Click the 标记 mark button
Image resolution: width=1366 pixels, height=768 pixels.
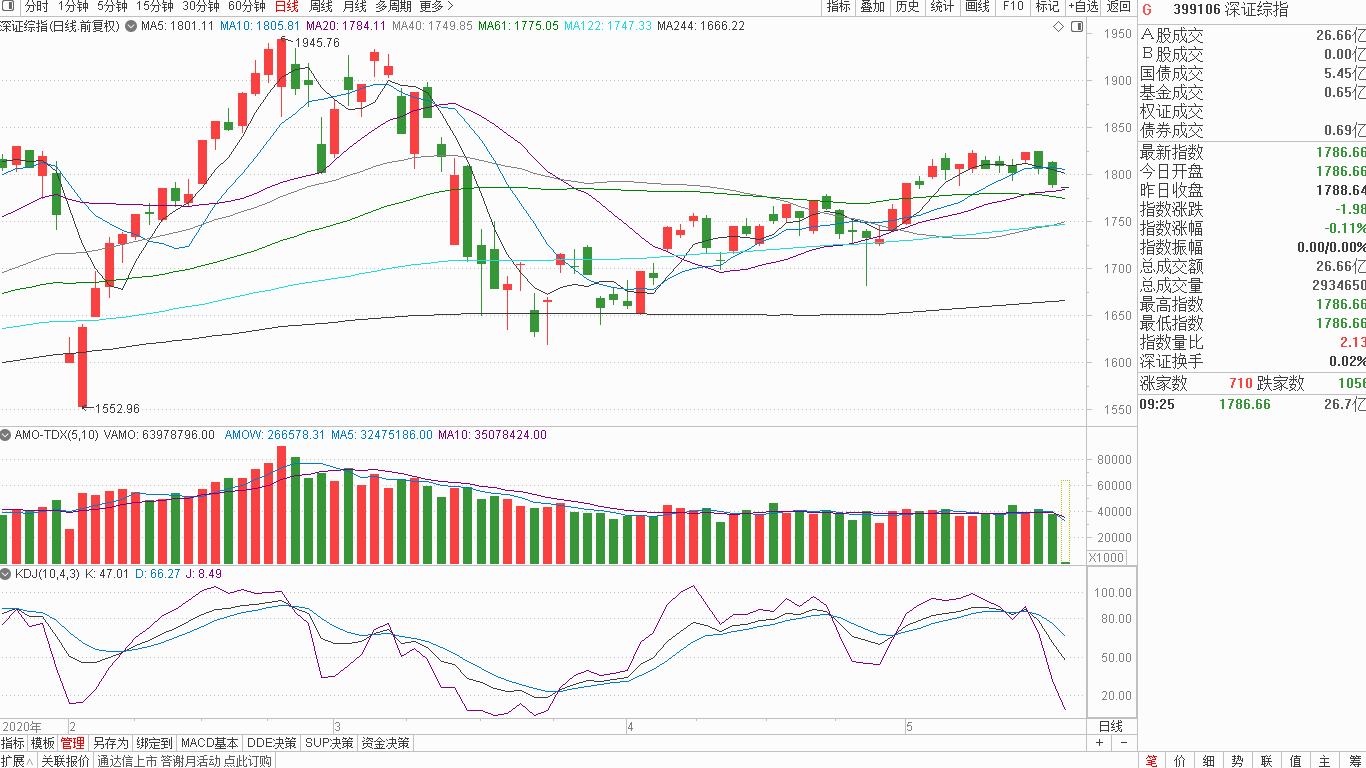point(1047,7)
